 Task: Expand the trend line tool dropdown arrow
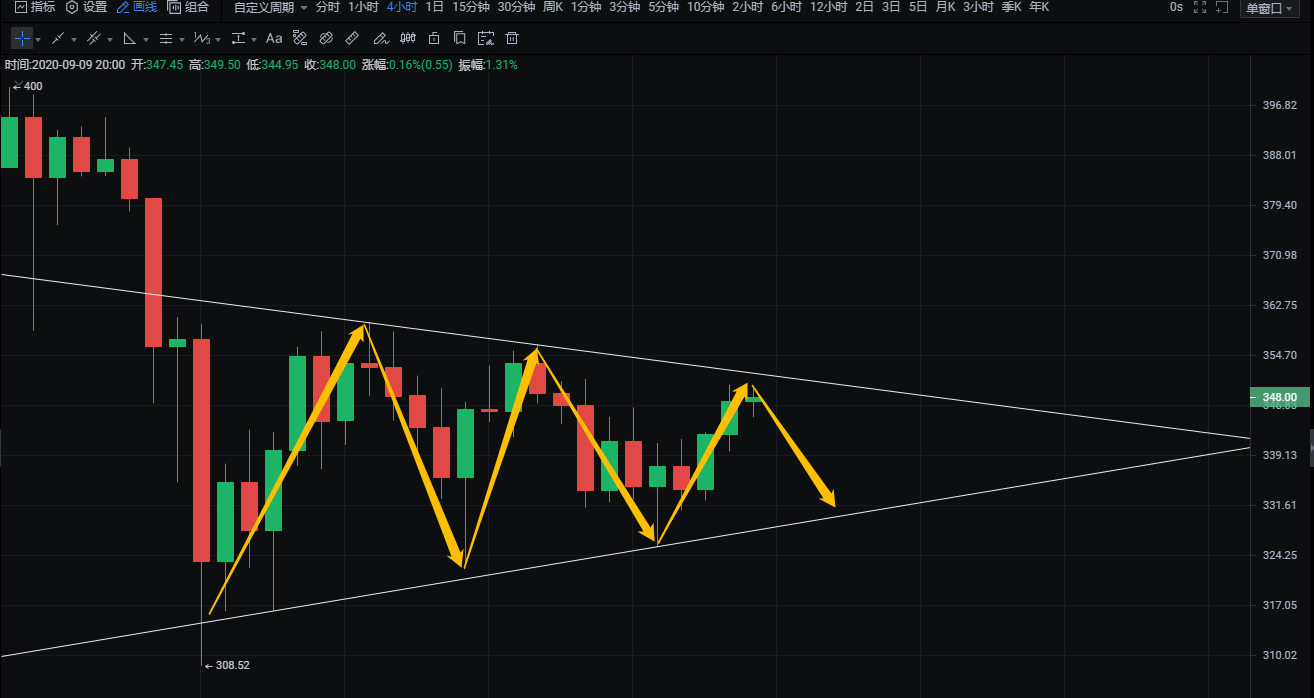(74, 40)
